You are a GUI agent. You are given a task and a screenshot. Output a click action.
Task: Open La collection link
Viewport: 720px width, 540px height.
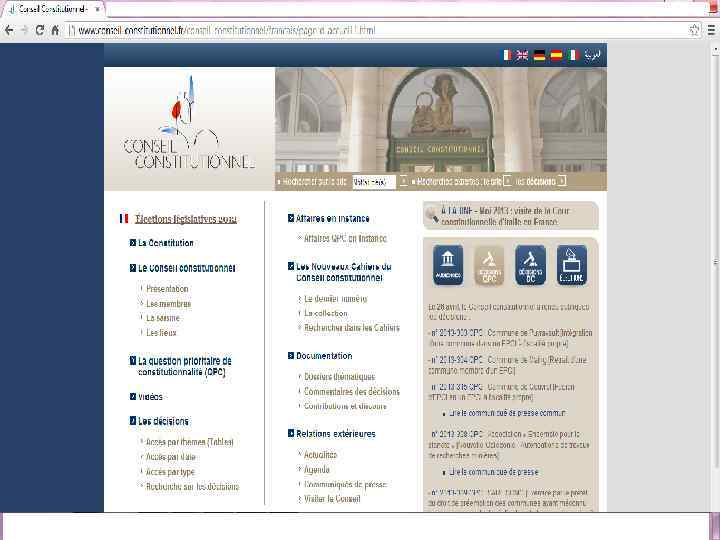pyautogui.click(x=326, y=313)
